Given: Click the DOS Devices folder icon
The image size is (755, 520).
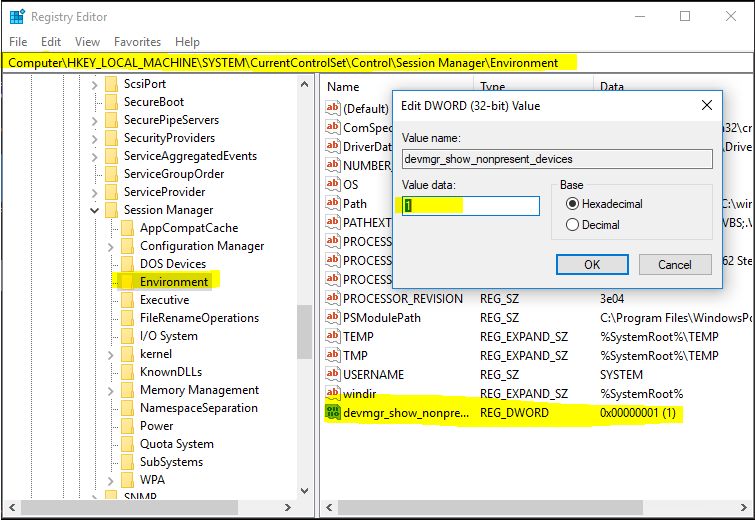Looking at the screenshot, I should [x=128, y=264].
